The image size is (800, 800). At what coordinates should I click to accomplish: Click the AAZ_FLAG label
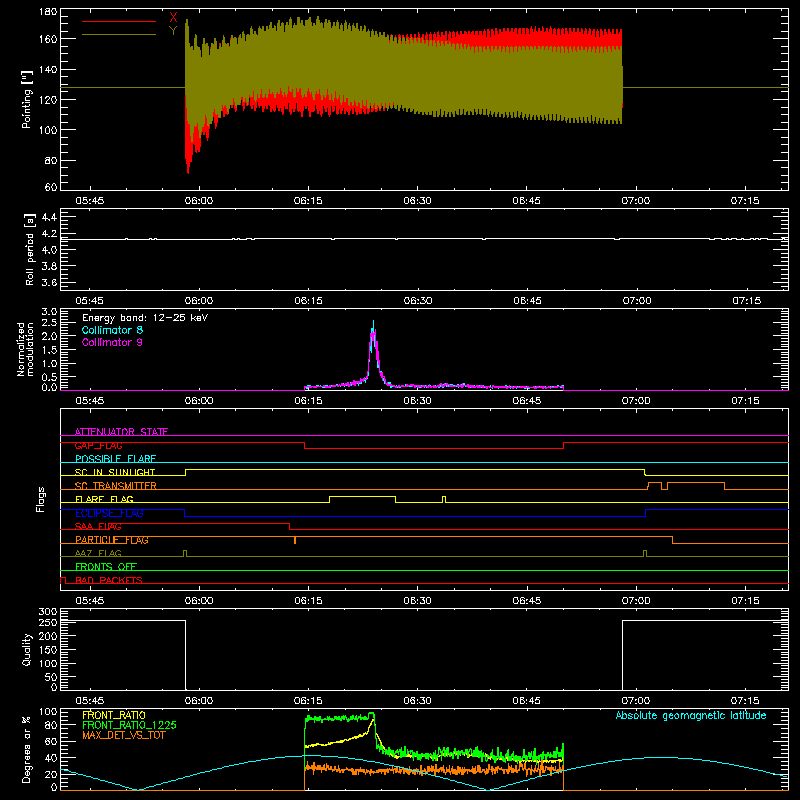pos(98,553)
